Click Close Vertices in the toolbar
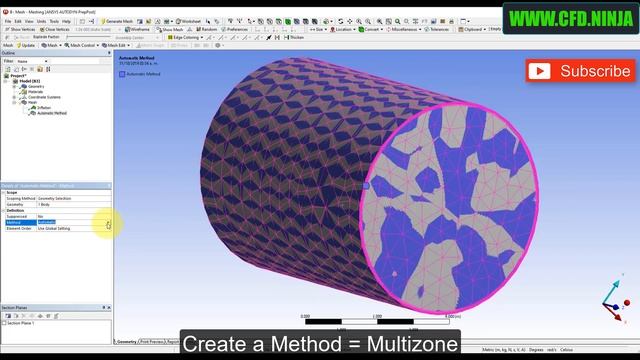 pyautogui.click(x=55, y=29)
